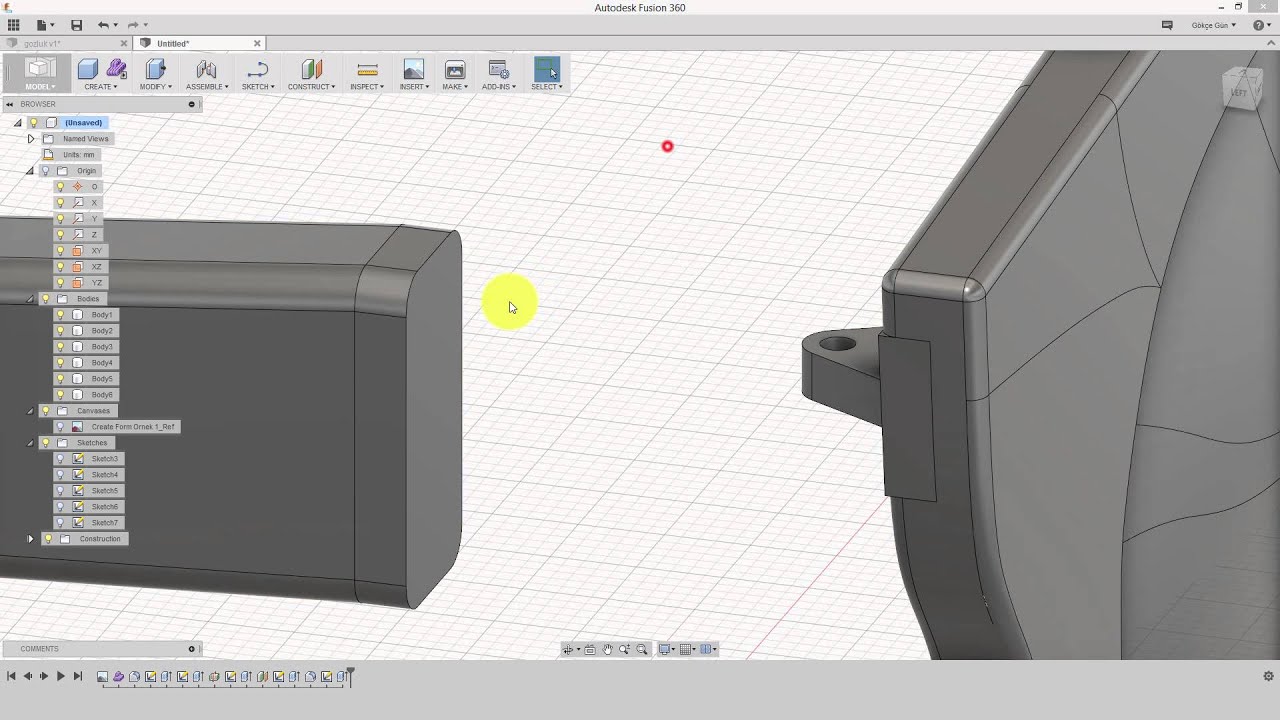1280x720 pixels.
Task: Open the Make 3D print icon
Action: click(455, 69)
